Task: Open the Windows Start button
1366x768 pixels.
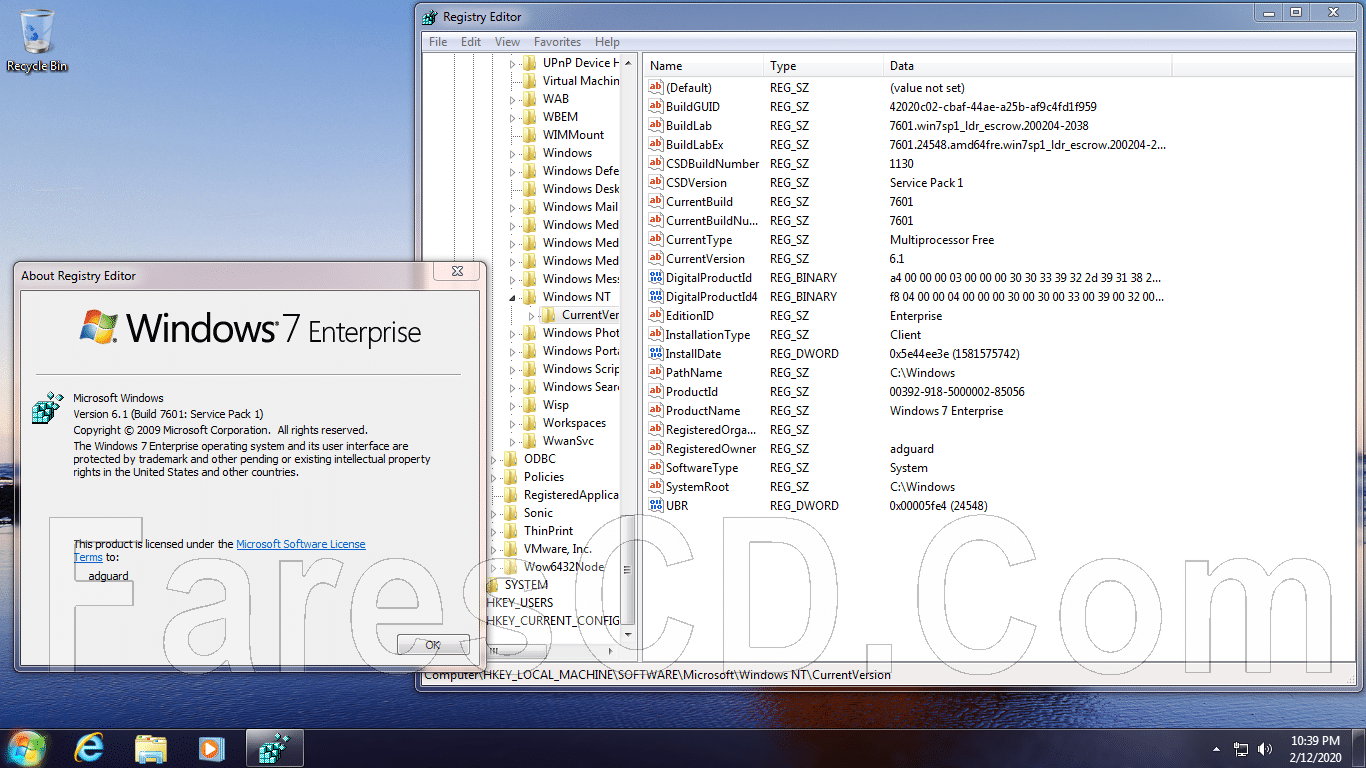Action: (x=27, y=747)
